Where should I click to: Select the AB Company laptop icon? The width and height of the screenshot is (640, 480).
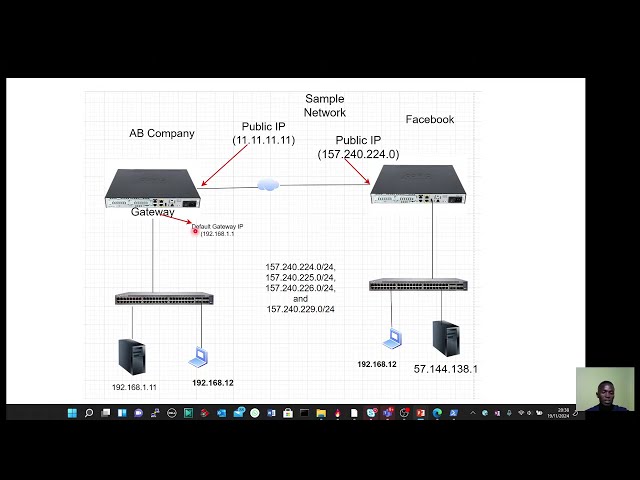198,358
